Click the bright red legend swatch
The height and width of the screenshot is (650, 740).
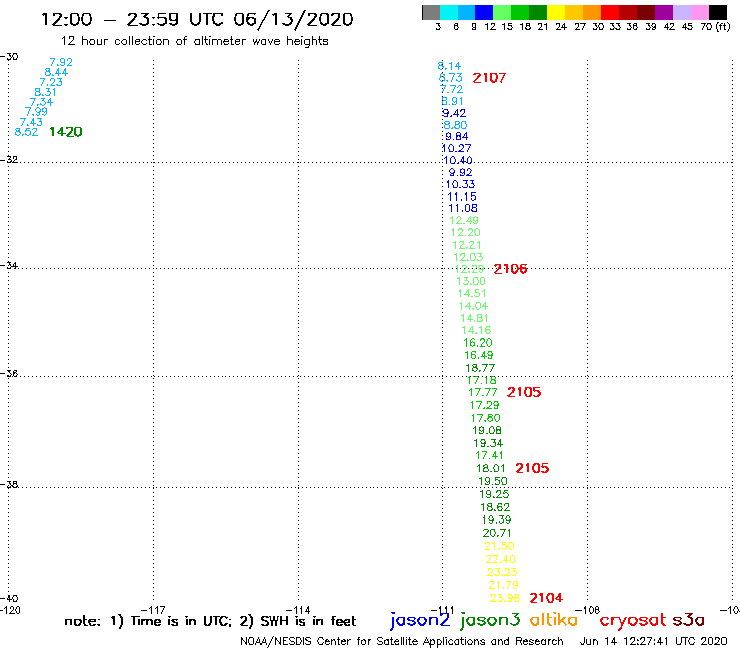610,12
